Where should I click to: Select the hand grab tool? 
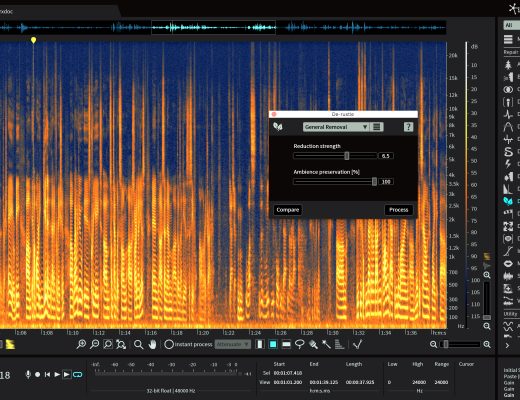152,344
